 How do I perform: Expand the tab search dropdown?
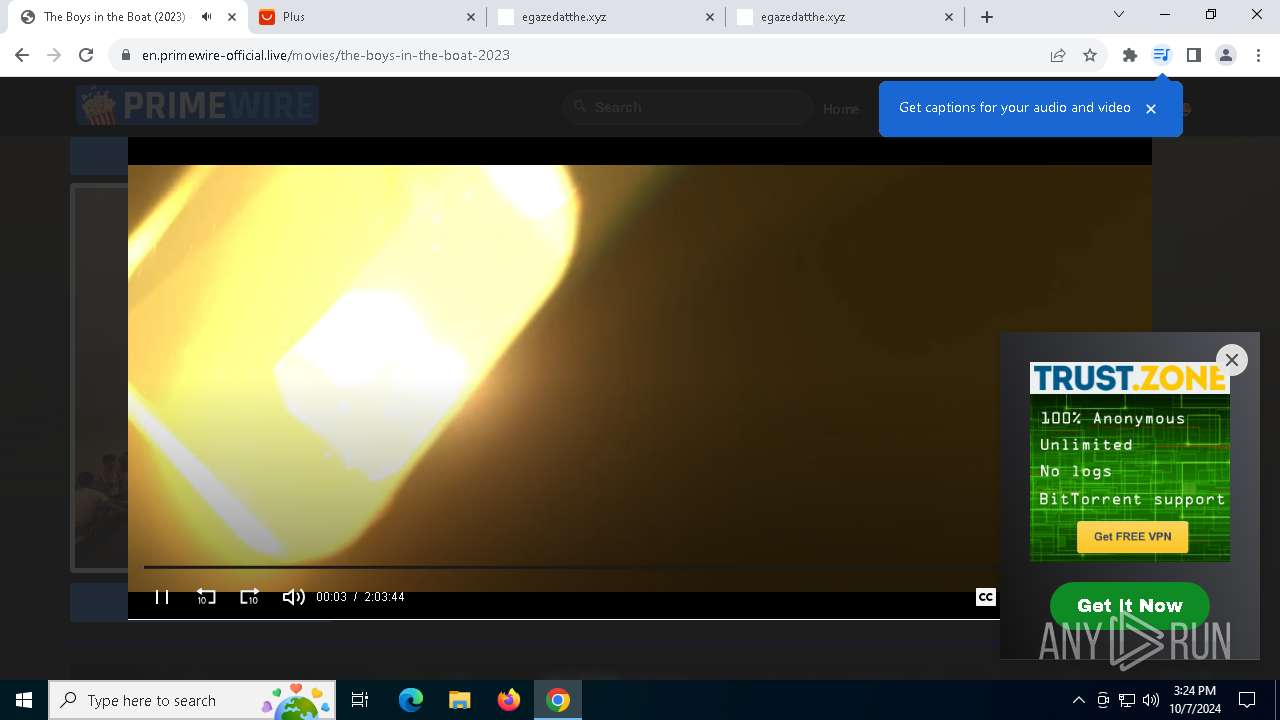click(x=1119, y=14)
